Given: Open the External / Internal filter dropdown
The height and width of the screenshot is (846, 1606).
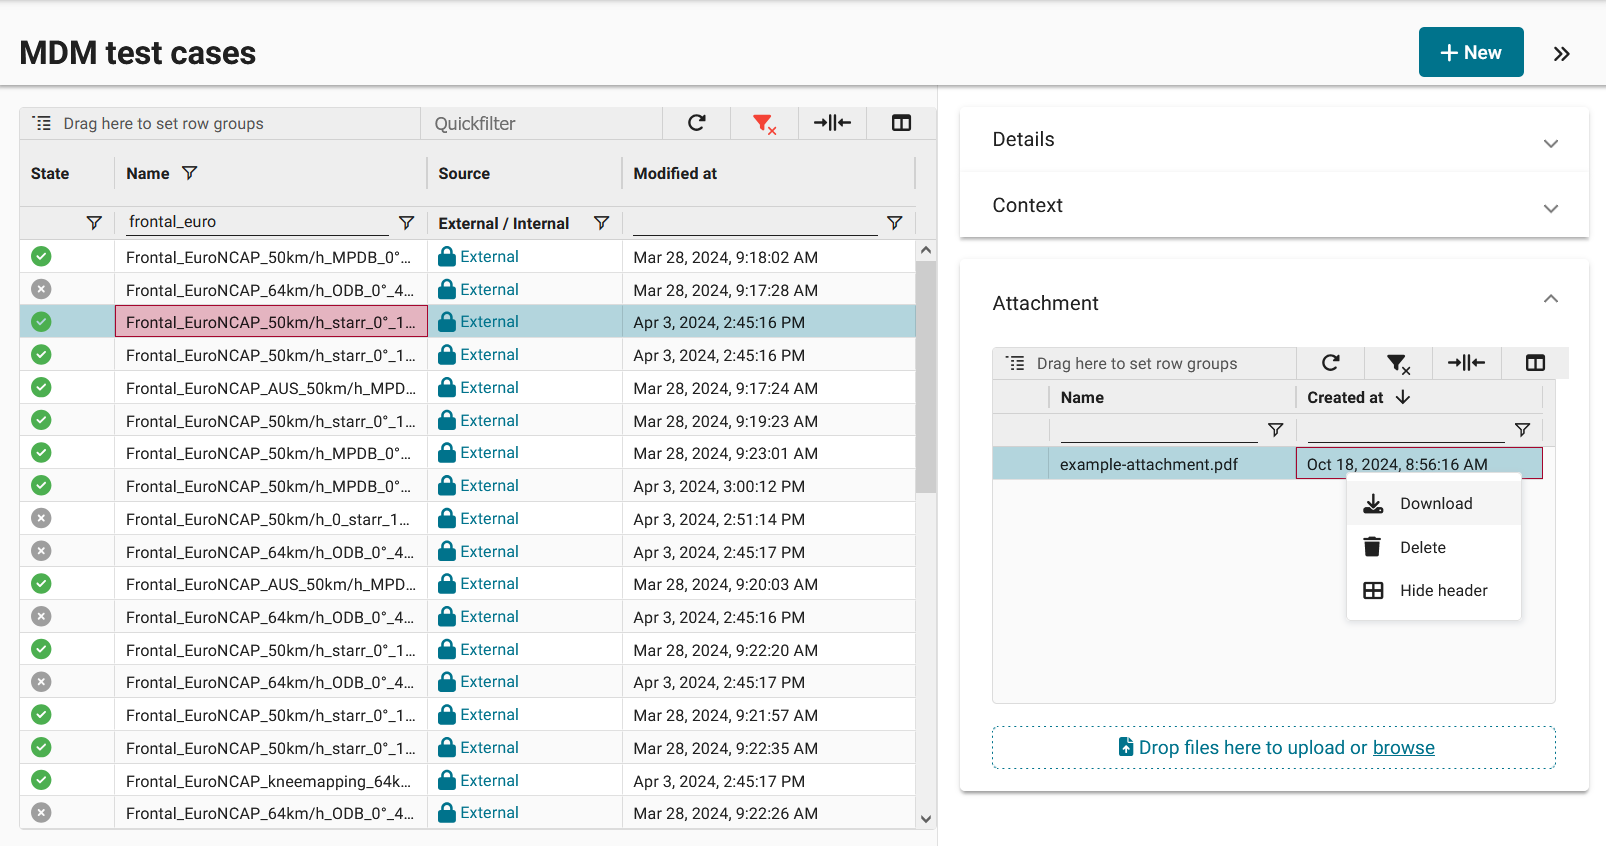Looking at the screenshot, I should click(x=601, y=223).
